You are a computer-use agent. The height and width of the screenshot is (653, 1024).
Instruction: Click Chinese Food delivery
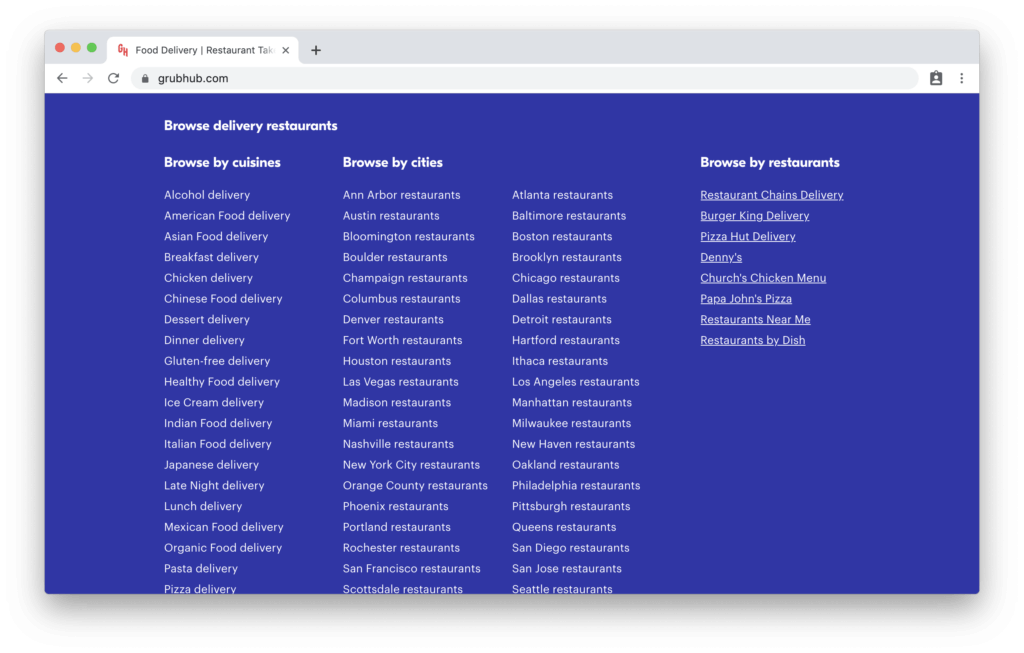click(x=223, y=299)
